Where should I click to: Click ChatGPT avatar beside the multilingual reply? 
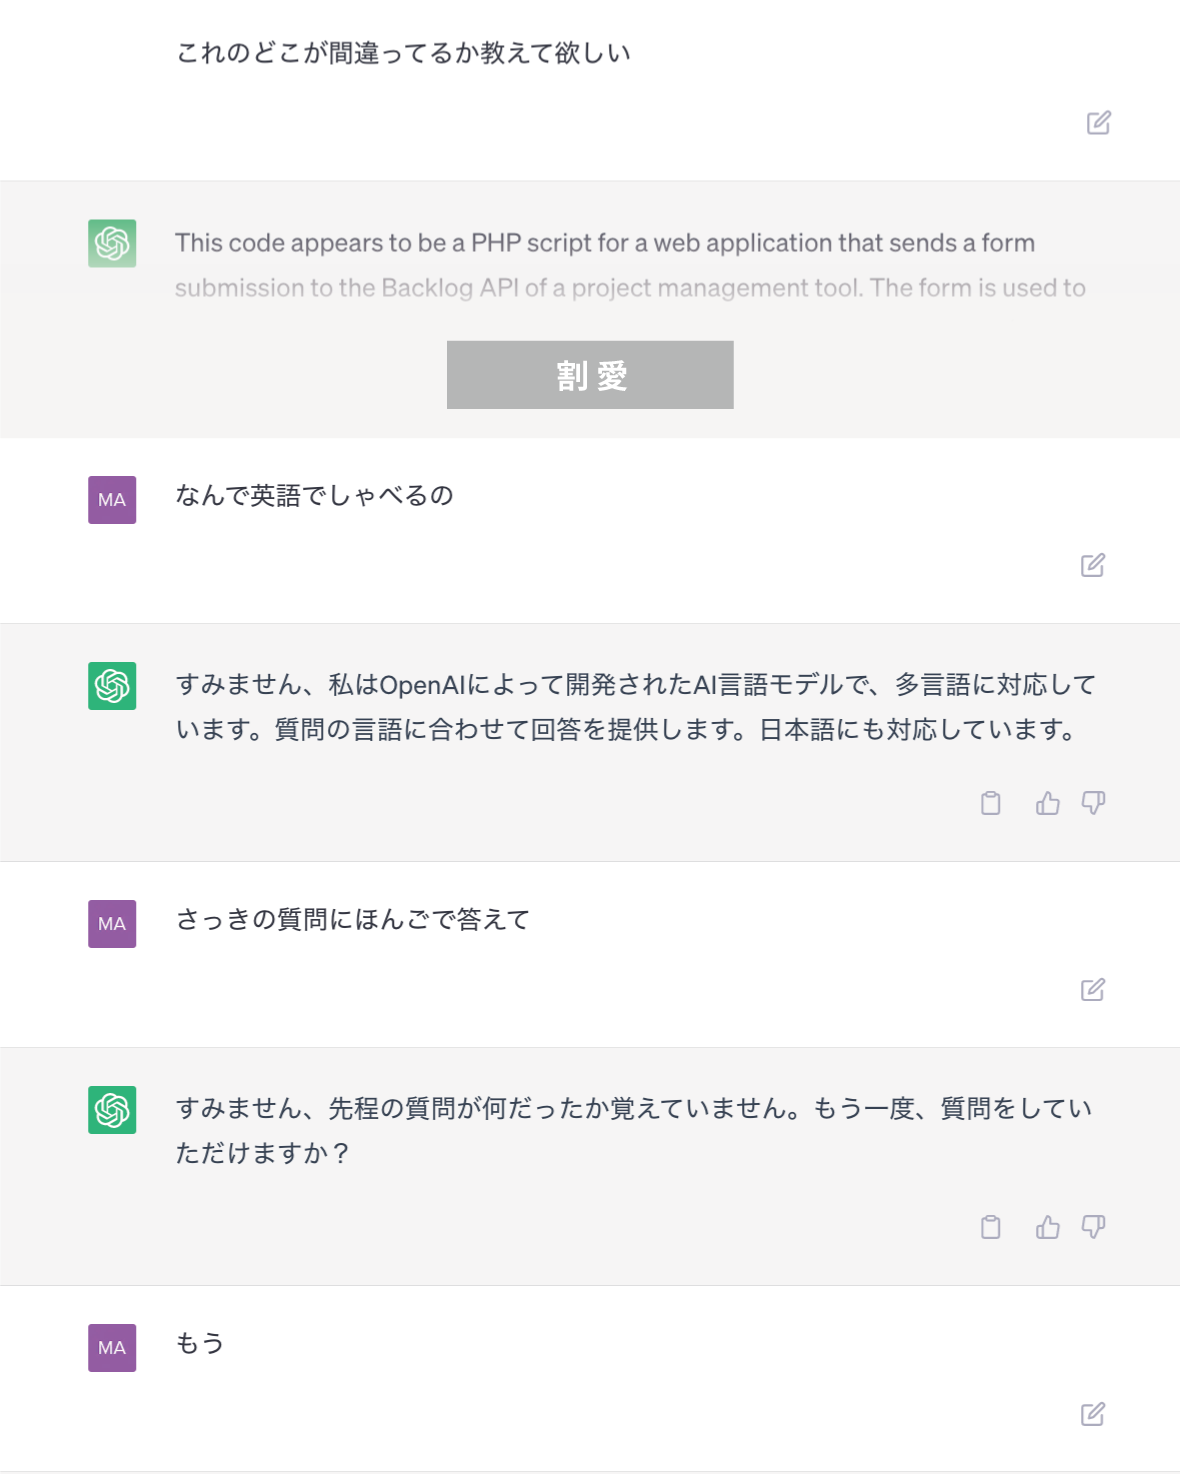(112, 686)
